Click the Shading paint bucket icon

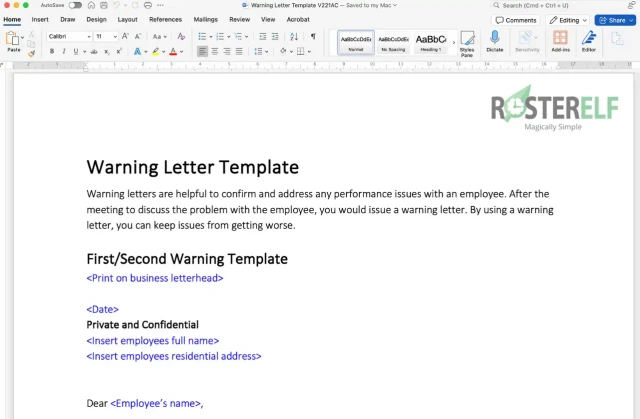[283, 51]
